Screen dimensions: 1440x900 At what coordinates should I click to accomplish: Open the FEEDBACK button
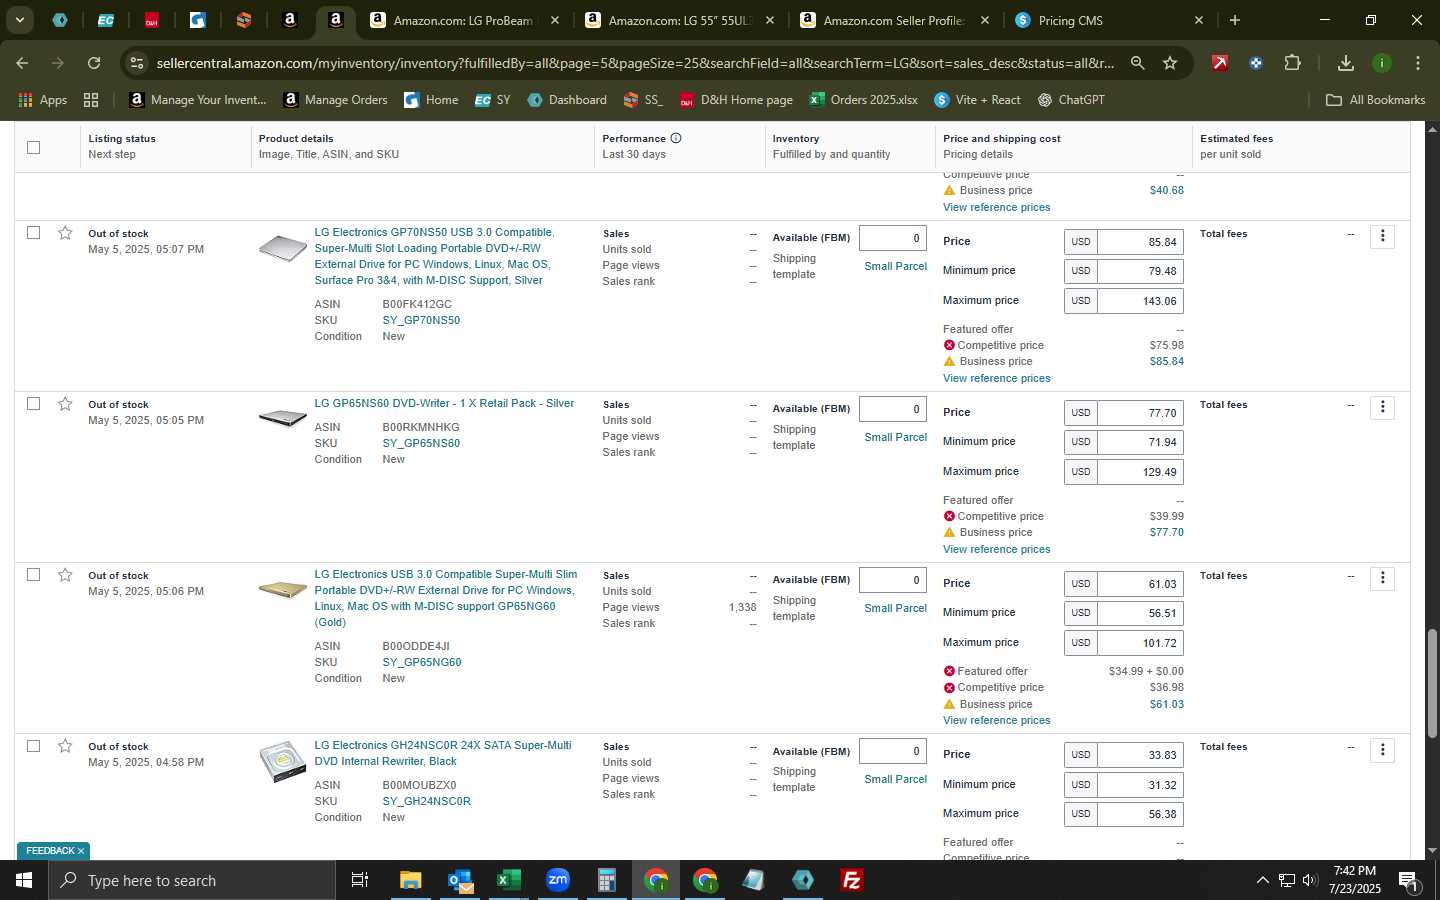pos(50,851)
